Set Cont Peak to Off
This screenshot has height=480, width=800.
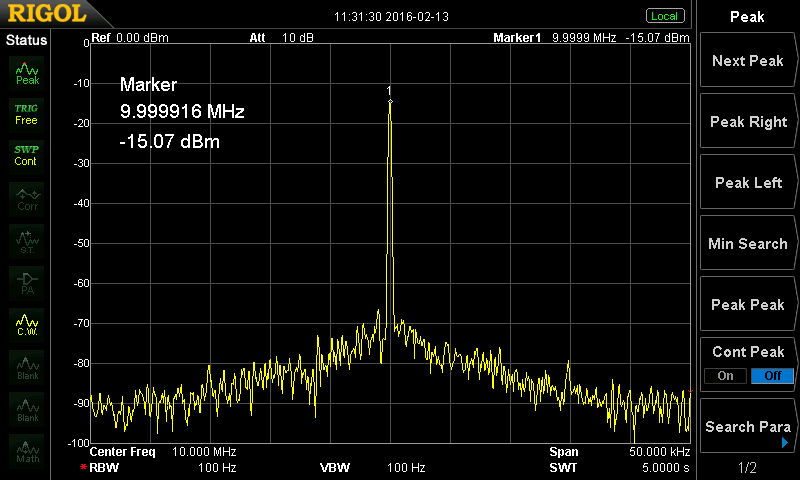(771, 376)
